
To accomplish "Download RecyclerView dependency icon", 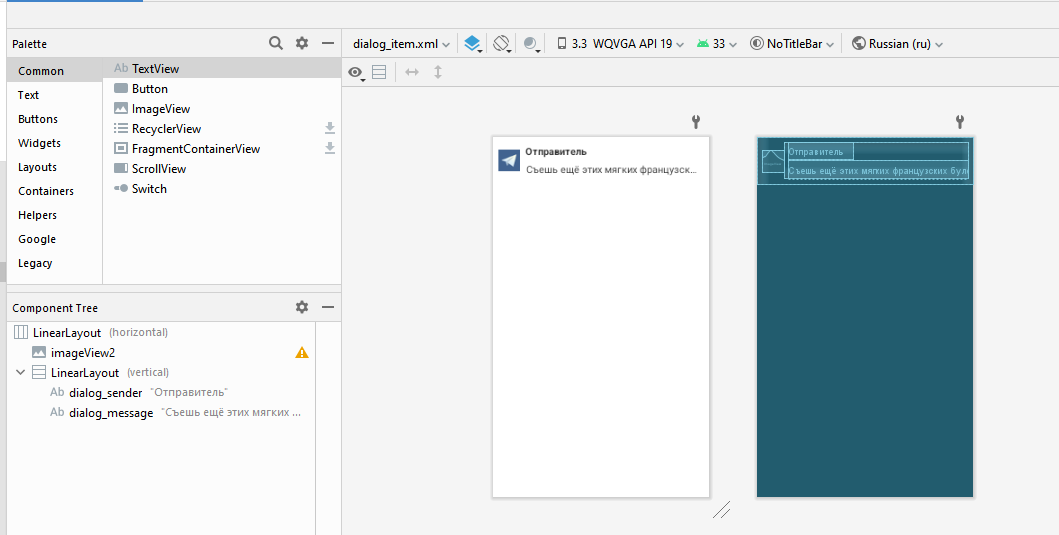I will (330, 128).
